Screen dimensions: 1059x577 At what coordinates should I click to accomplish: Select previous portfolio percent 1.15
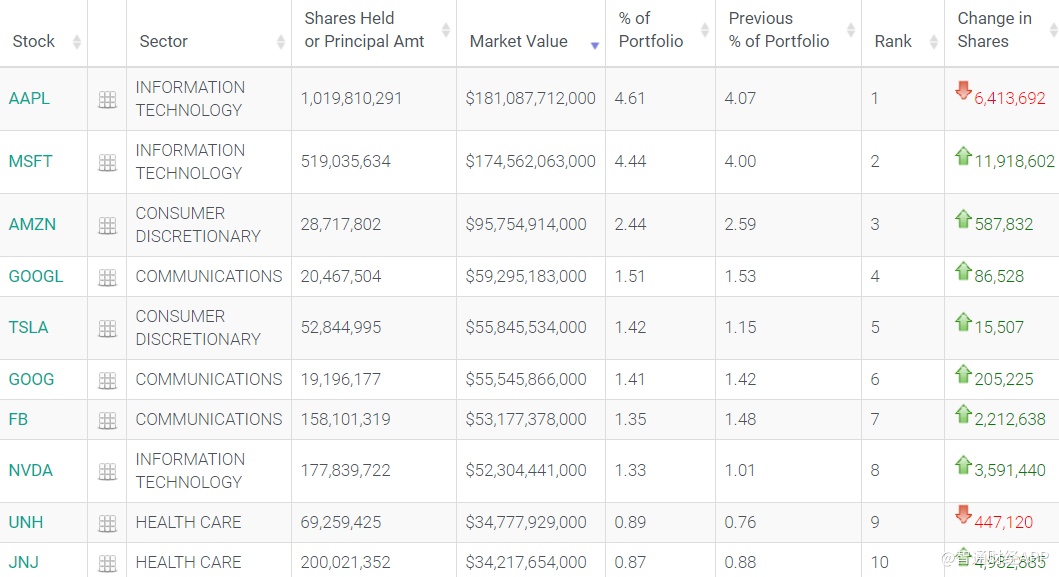tap(740, 327)
